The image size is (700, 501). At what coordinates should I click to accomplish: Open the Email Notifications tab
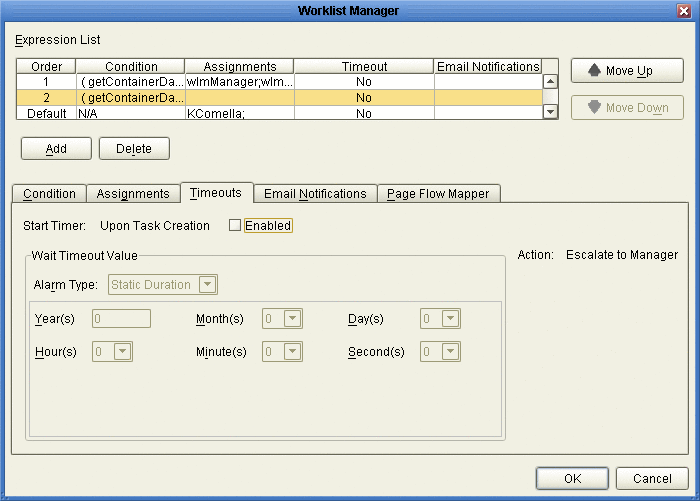315,194
